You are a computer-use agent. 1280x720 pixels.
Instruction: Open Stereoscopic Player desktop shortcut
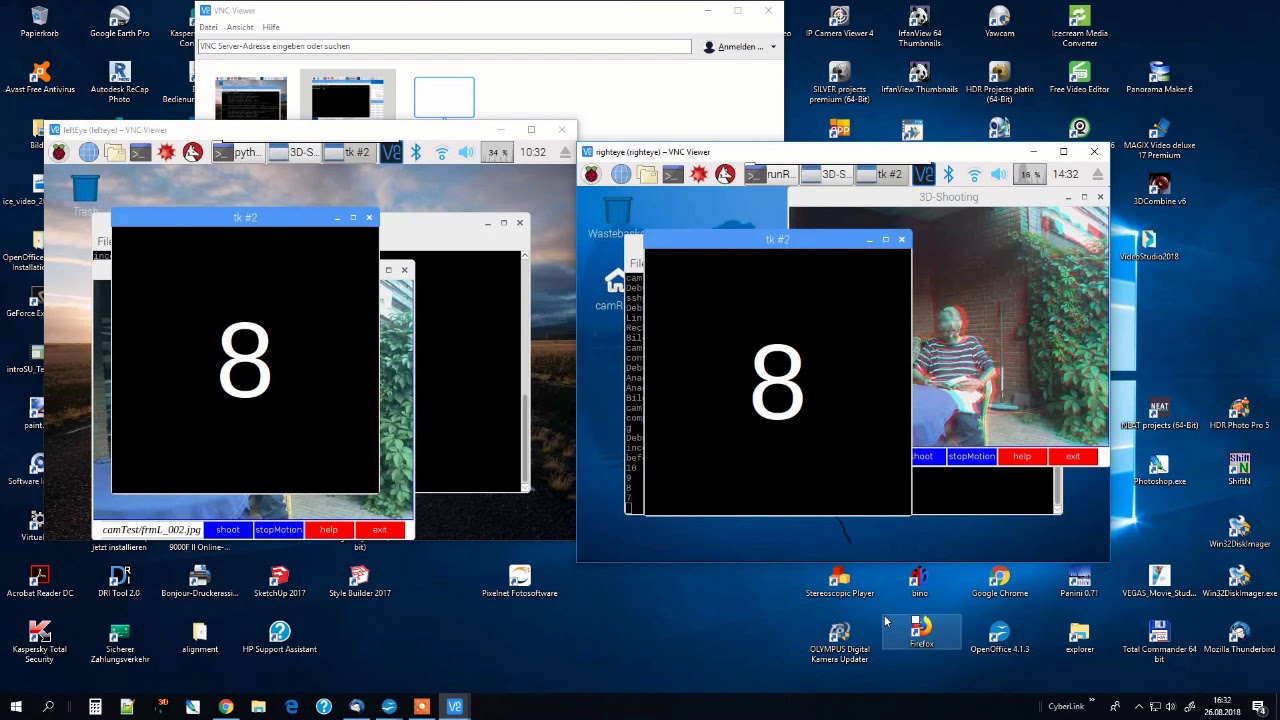(840, 582)
